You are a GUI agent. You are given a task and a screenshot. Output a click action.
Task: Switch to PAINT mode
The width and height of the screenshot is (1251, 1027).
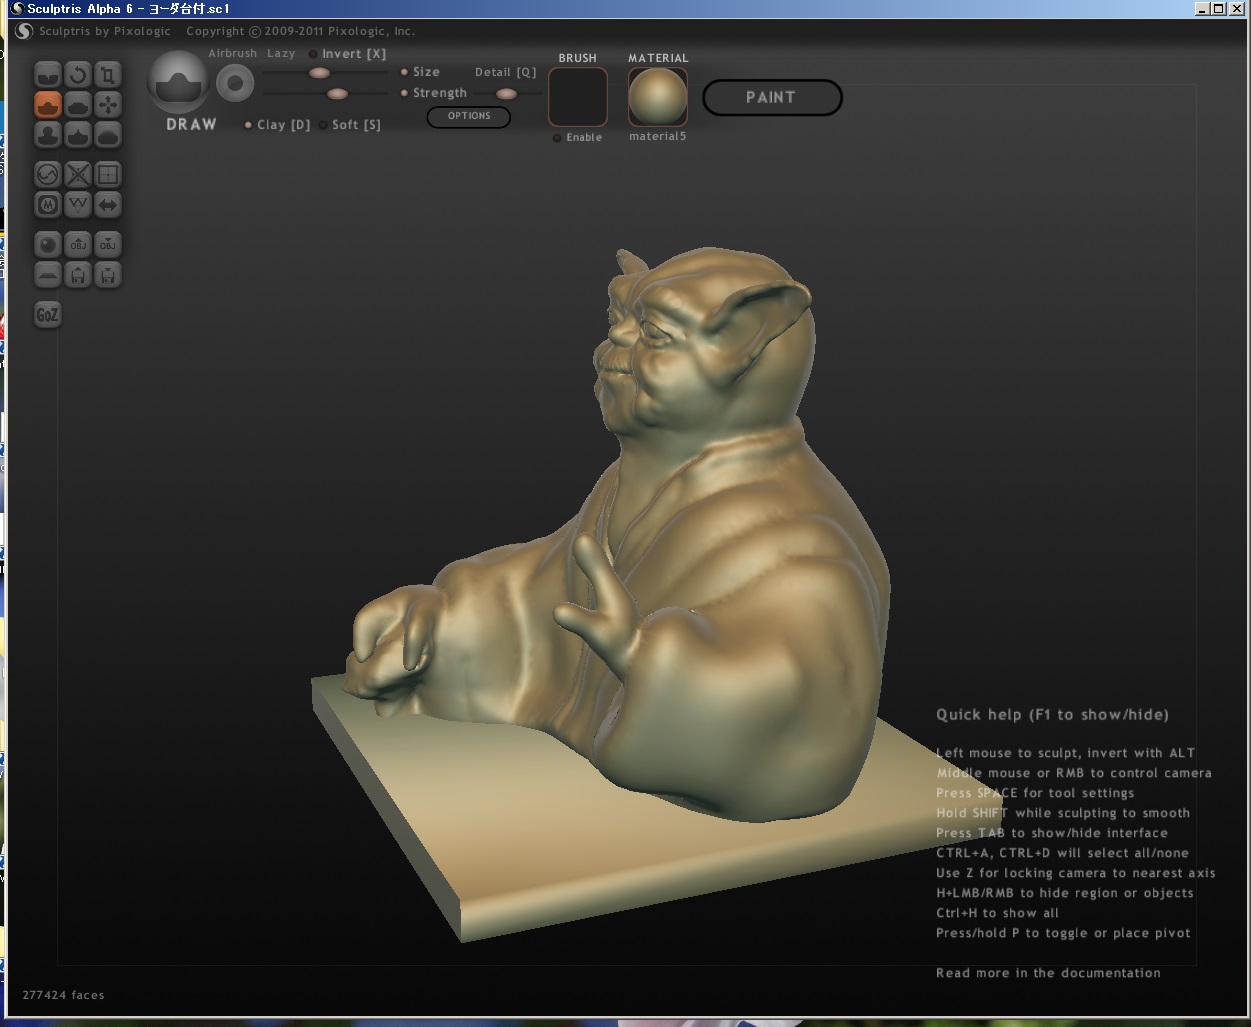771,98
